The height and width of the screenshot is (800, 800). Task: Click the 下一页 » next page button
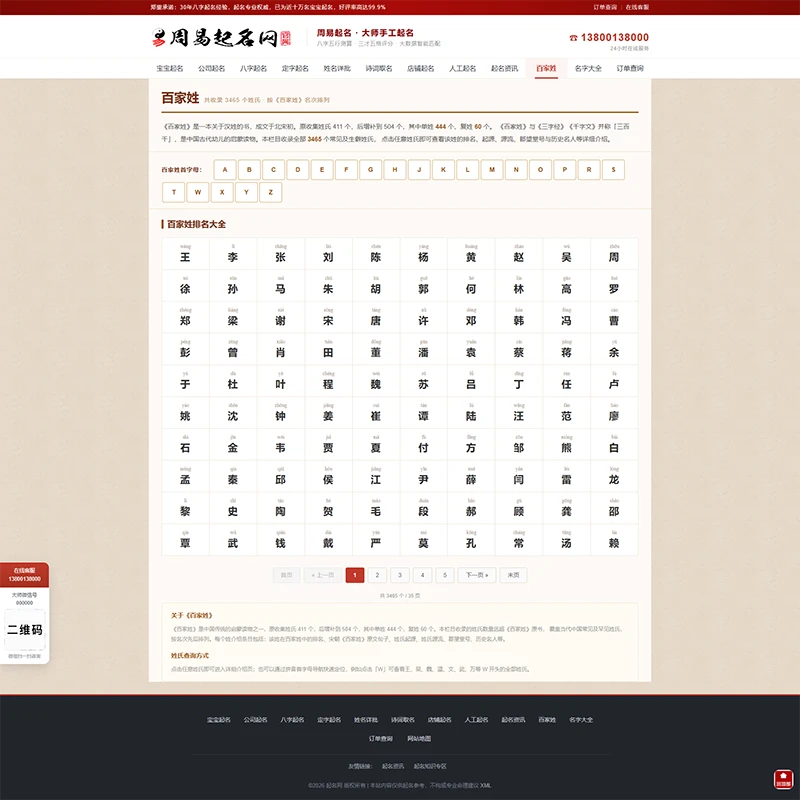[477, 575]
